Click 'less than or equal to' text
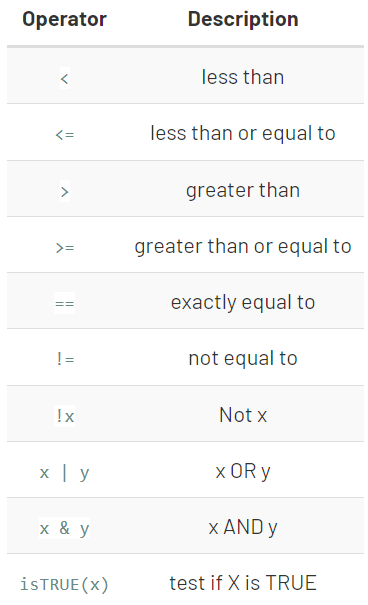 243,134
